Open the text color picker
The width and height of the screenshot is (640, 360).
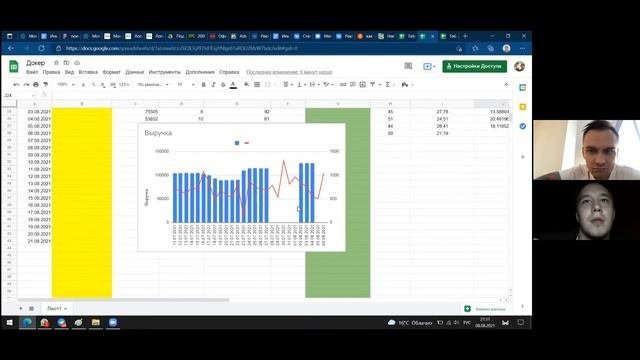click(x=233, y=84)
